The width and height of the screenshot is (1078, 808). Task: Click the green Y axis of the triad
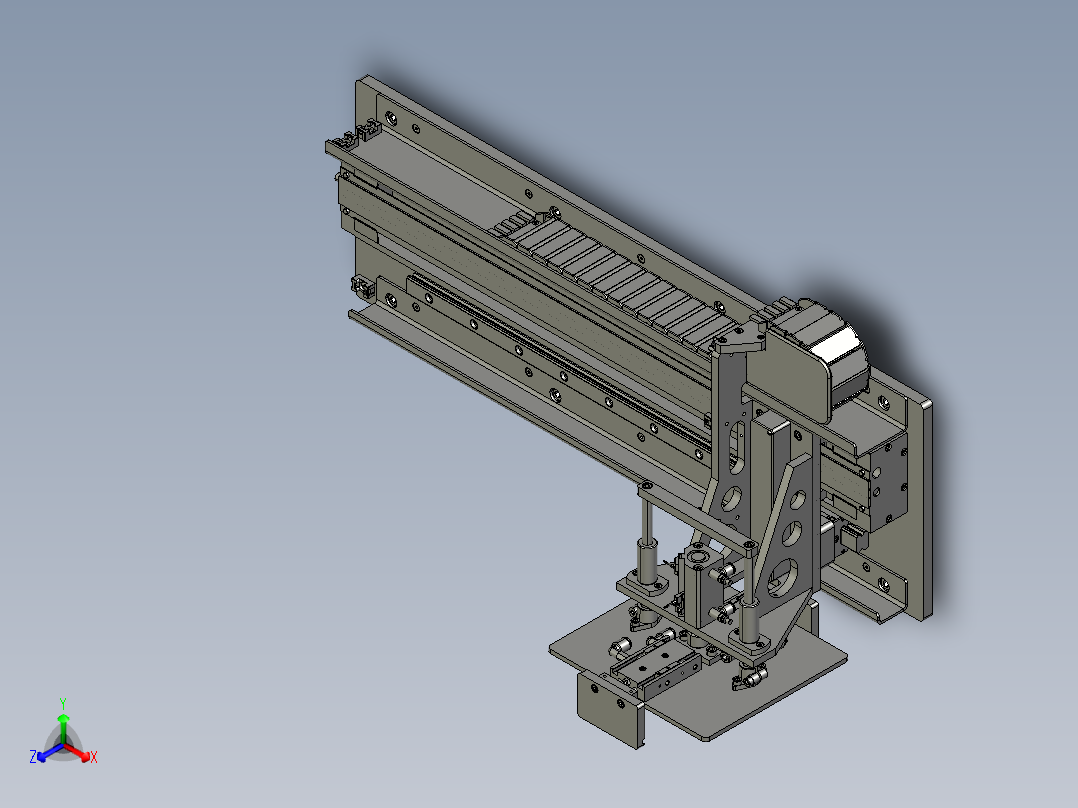(63, 726)
